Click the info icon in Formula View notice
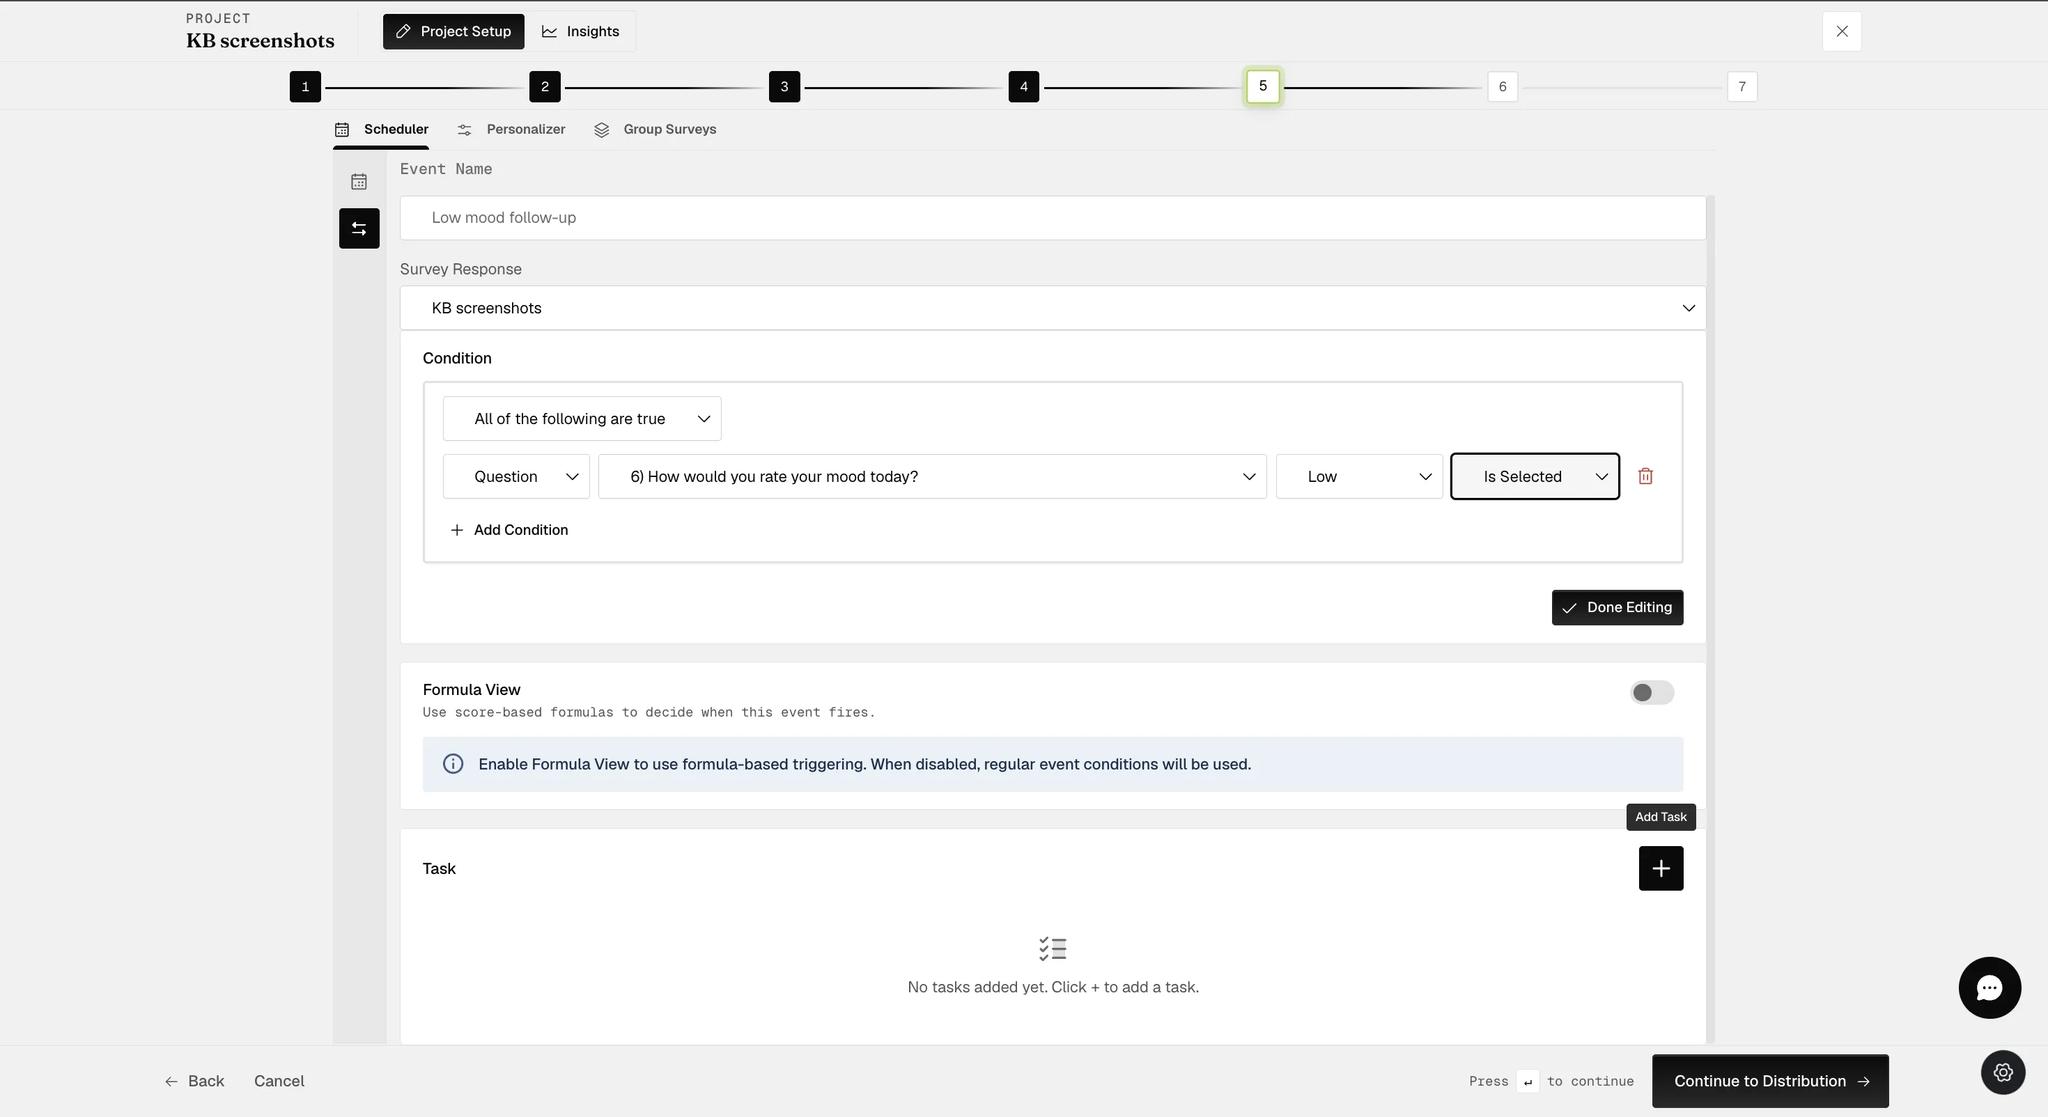The height and width of the screenshot is (1117, 2048). pos(453,764)
